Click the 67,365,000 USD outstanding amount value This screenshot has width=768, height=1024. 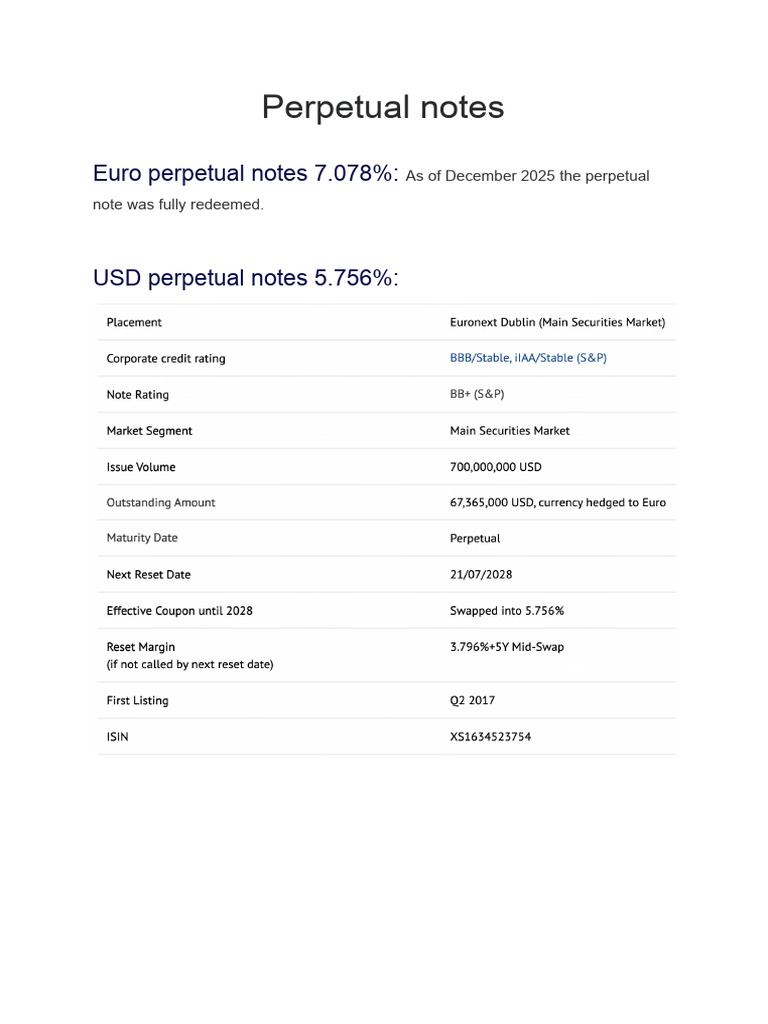(x=557, y=502)
